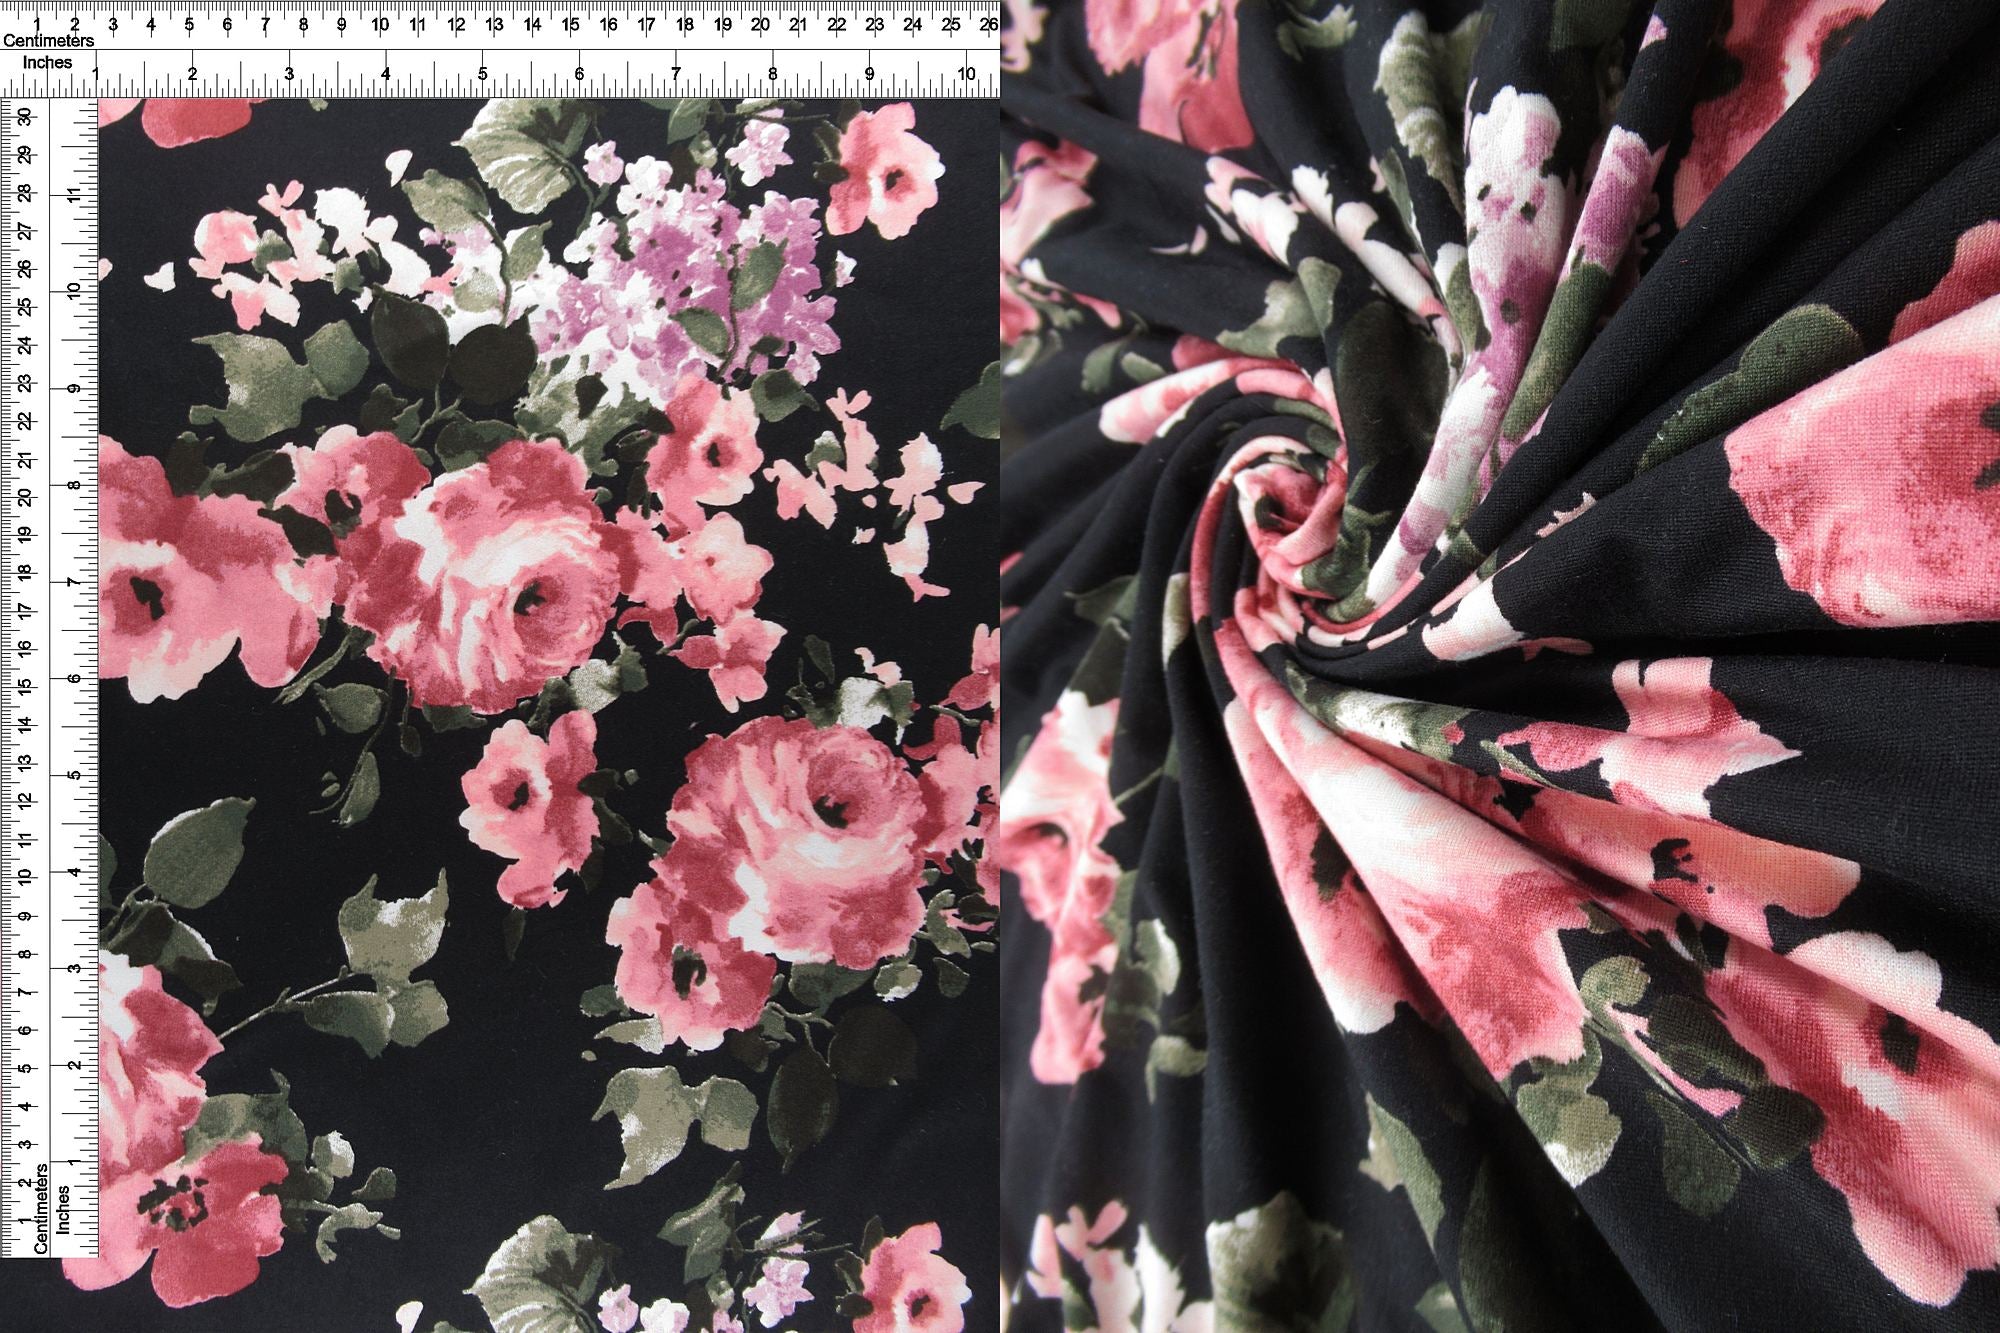Click number 13 on the horizontal centimeter scale
2000x1333 pixels.
click(493, 22)
